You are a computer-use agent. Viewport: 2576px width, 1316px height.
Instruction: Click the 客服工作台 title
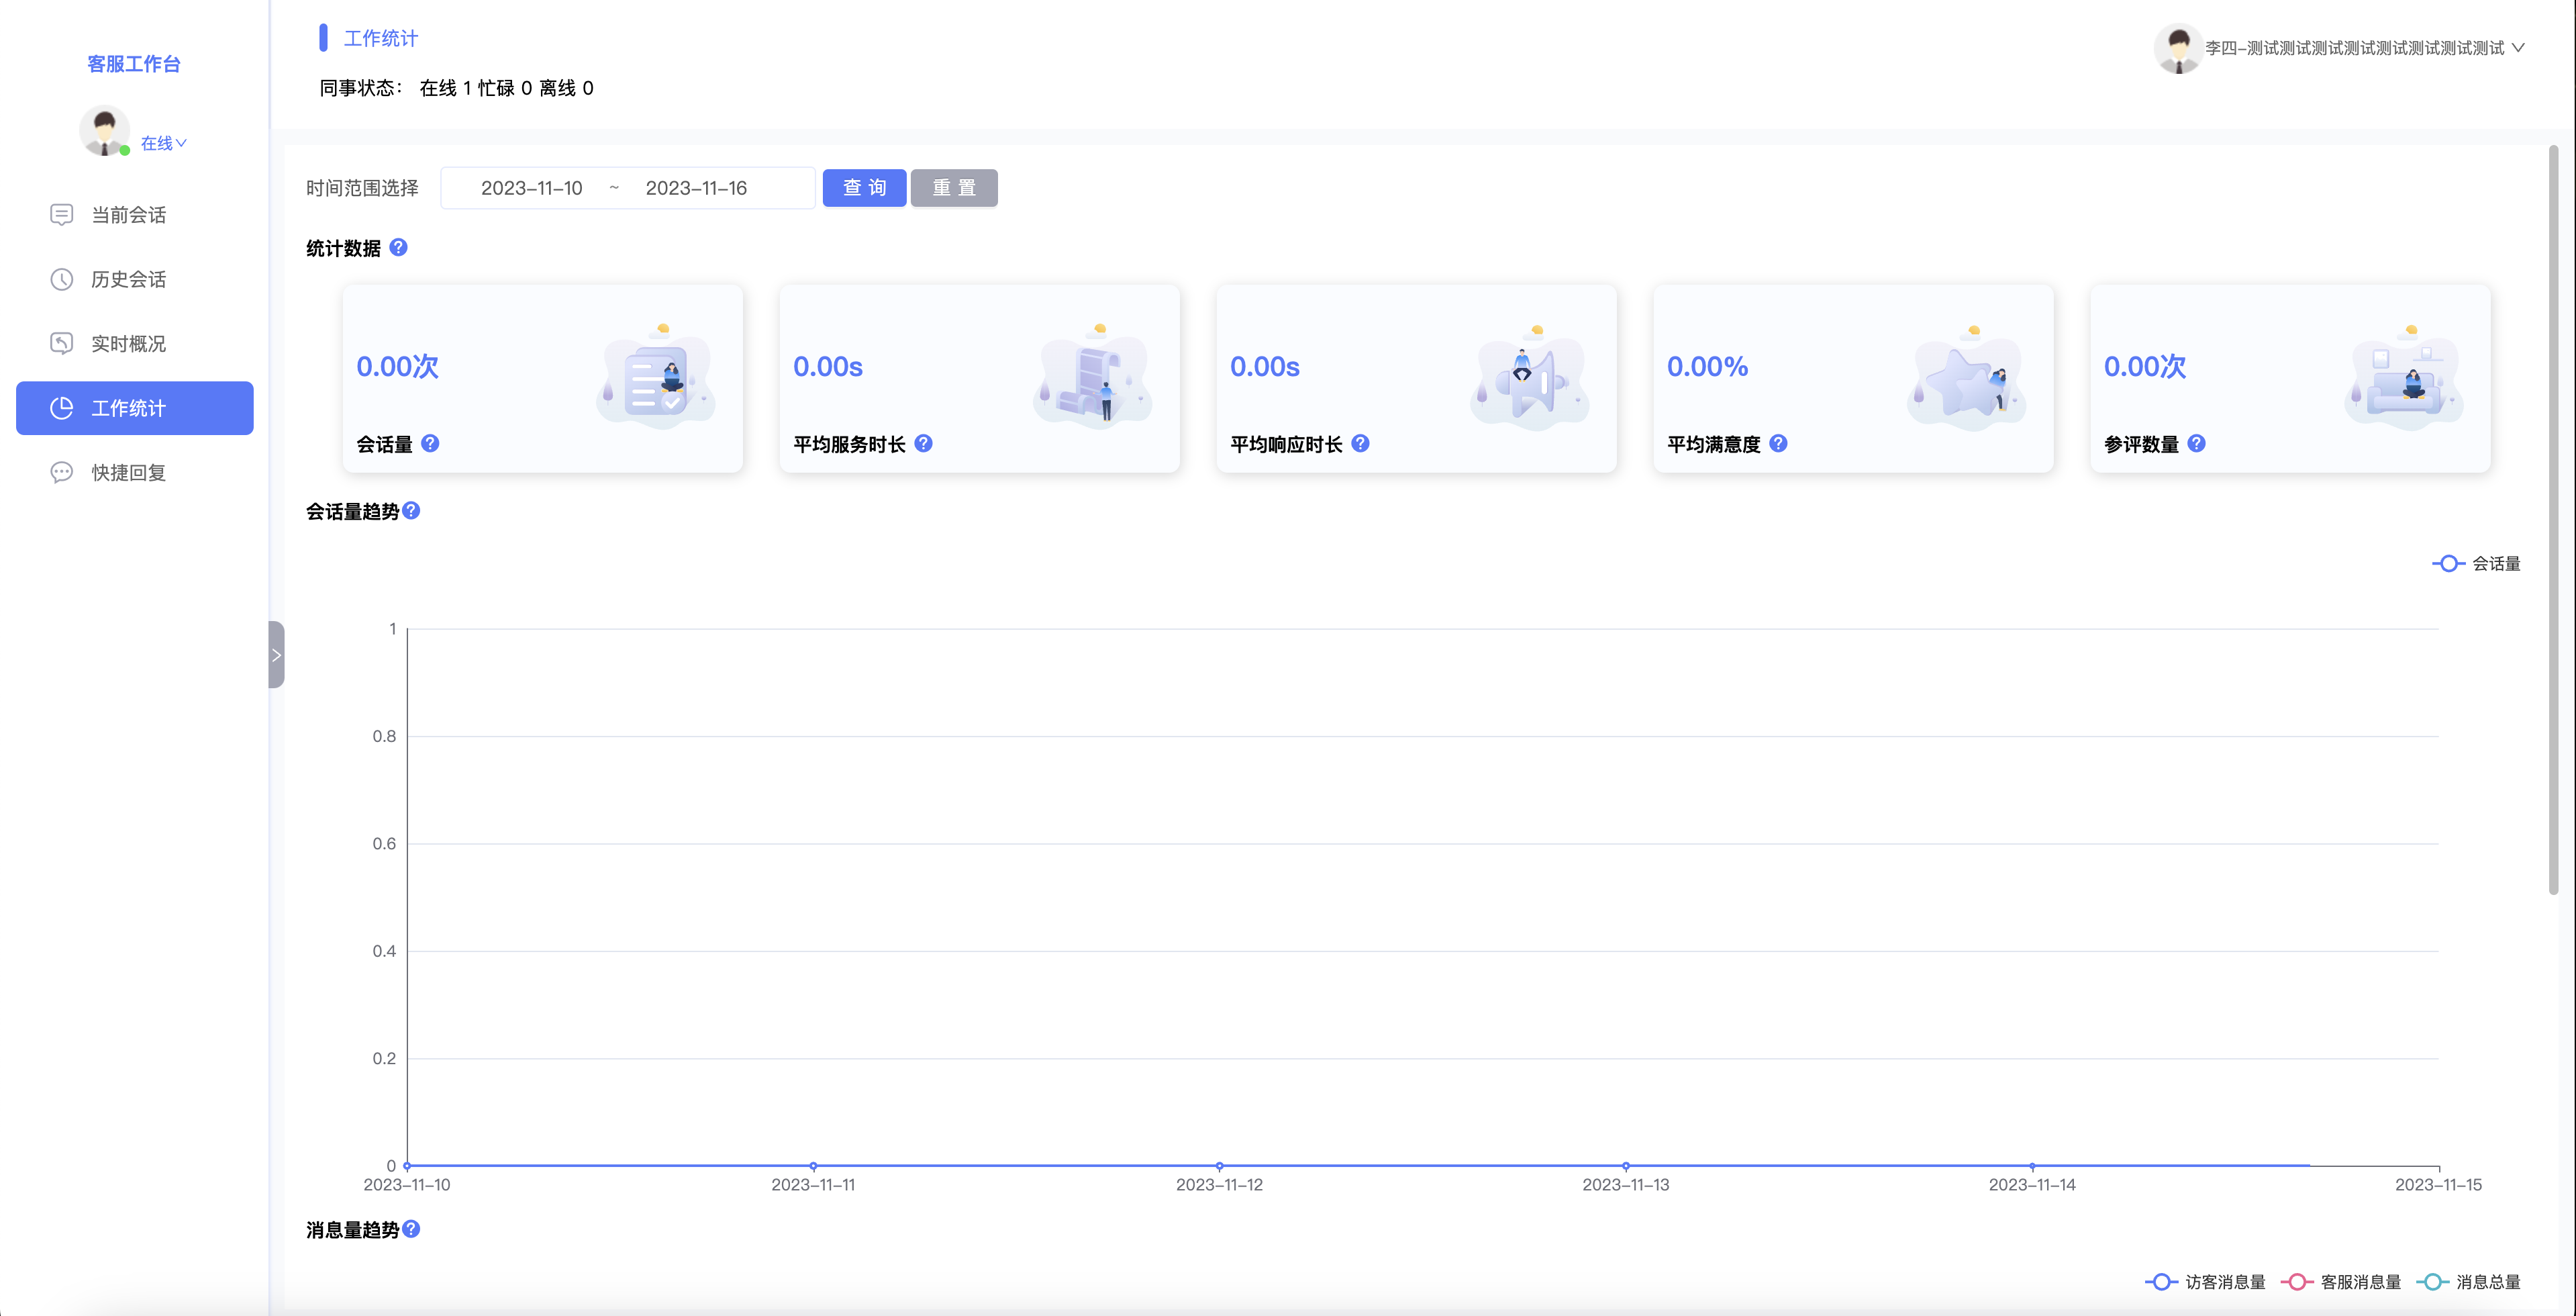click(x=134, y=64)
